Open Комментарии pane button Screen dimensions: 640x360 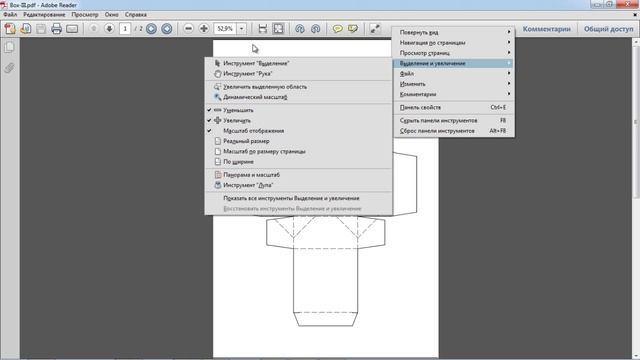pos(547,29)
